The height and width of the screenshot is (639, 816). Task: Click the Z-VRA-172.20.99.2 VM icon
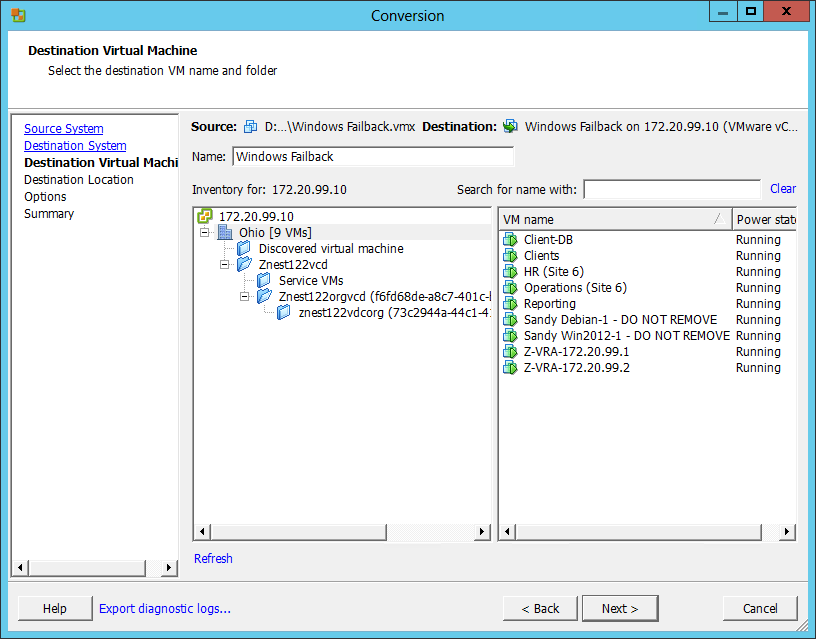510,367
